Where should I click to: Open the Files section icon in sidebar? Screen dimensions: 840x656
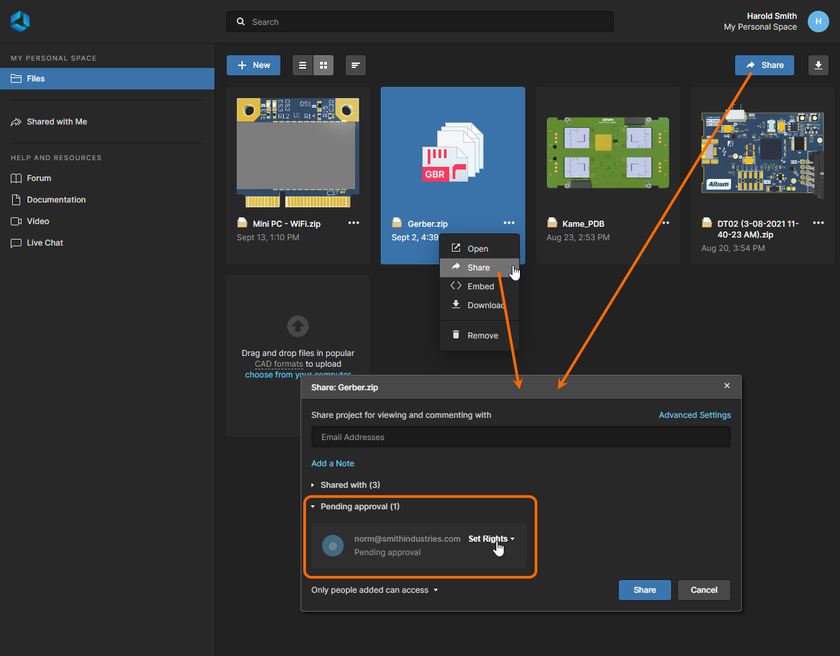click(x=13, y=78)
